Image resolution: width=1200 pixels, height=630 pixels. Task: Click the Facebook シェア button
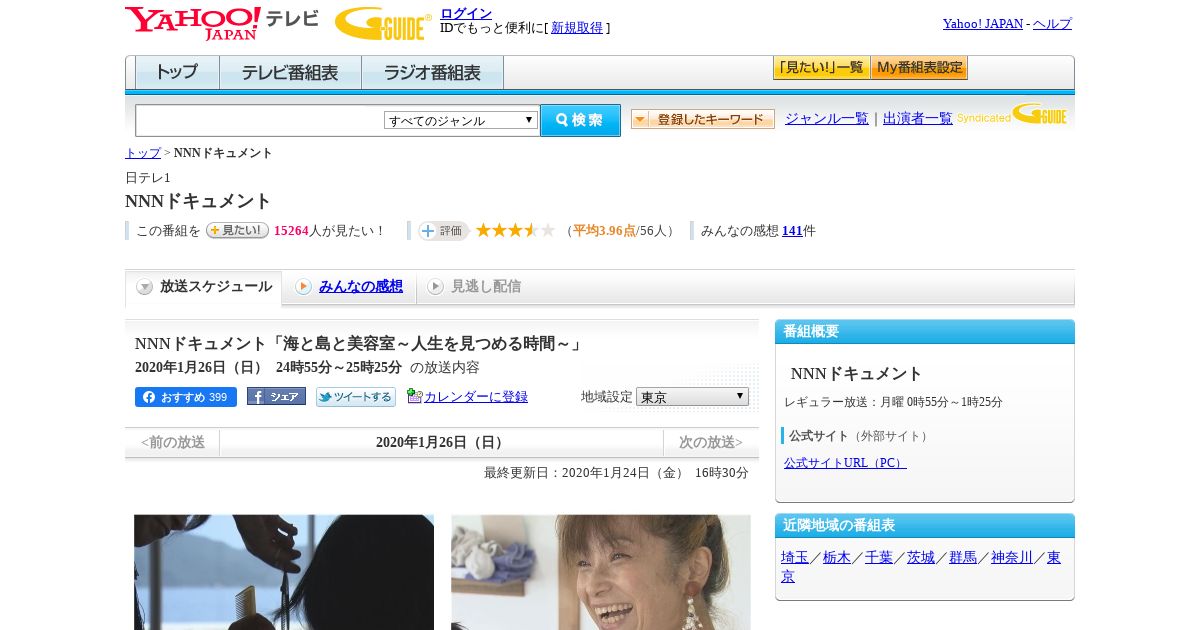click(276, 396)
